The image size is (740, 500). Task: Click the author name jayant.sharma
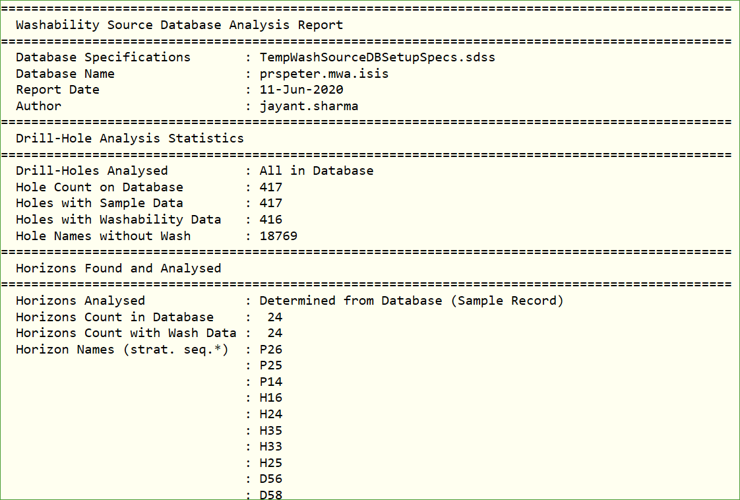308,105
